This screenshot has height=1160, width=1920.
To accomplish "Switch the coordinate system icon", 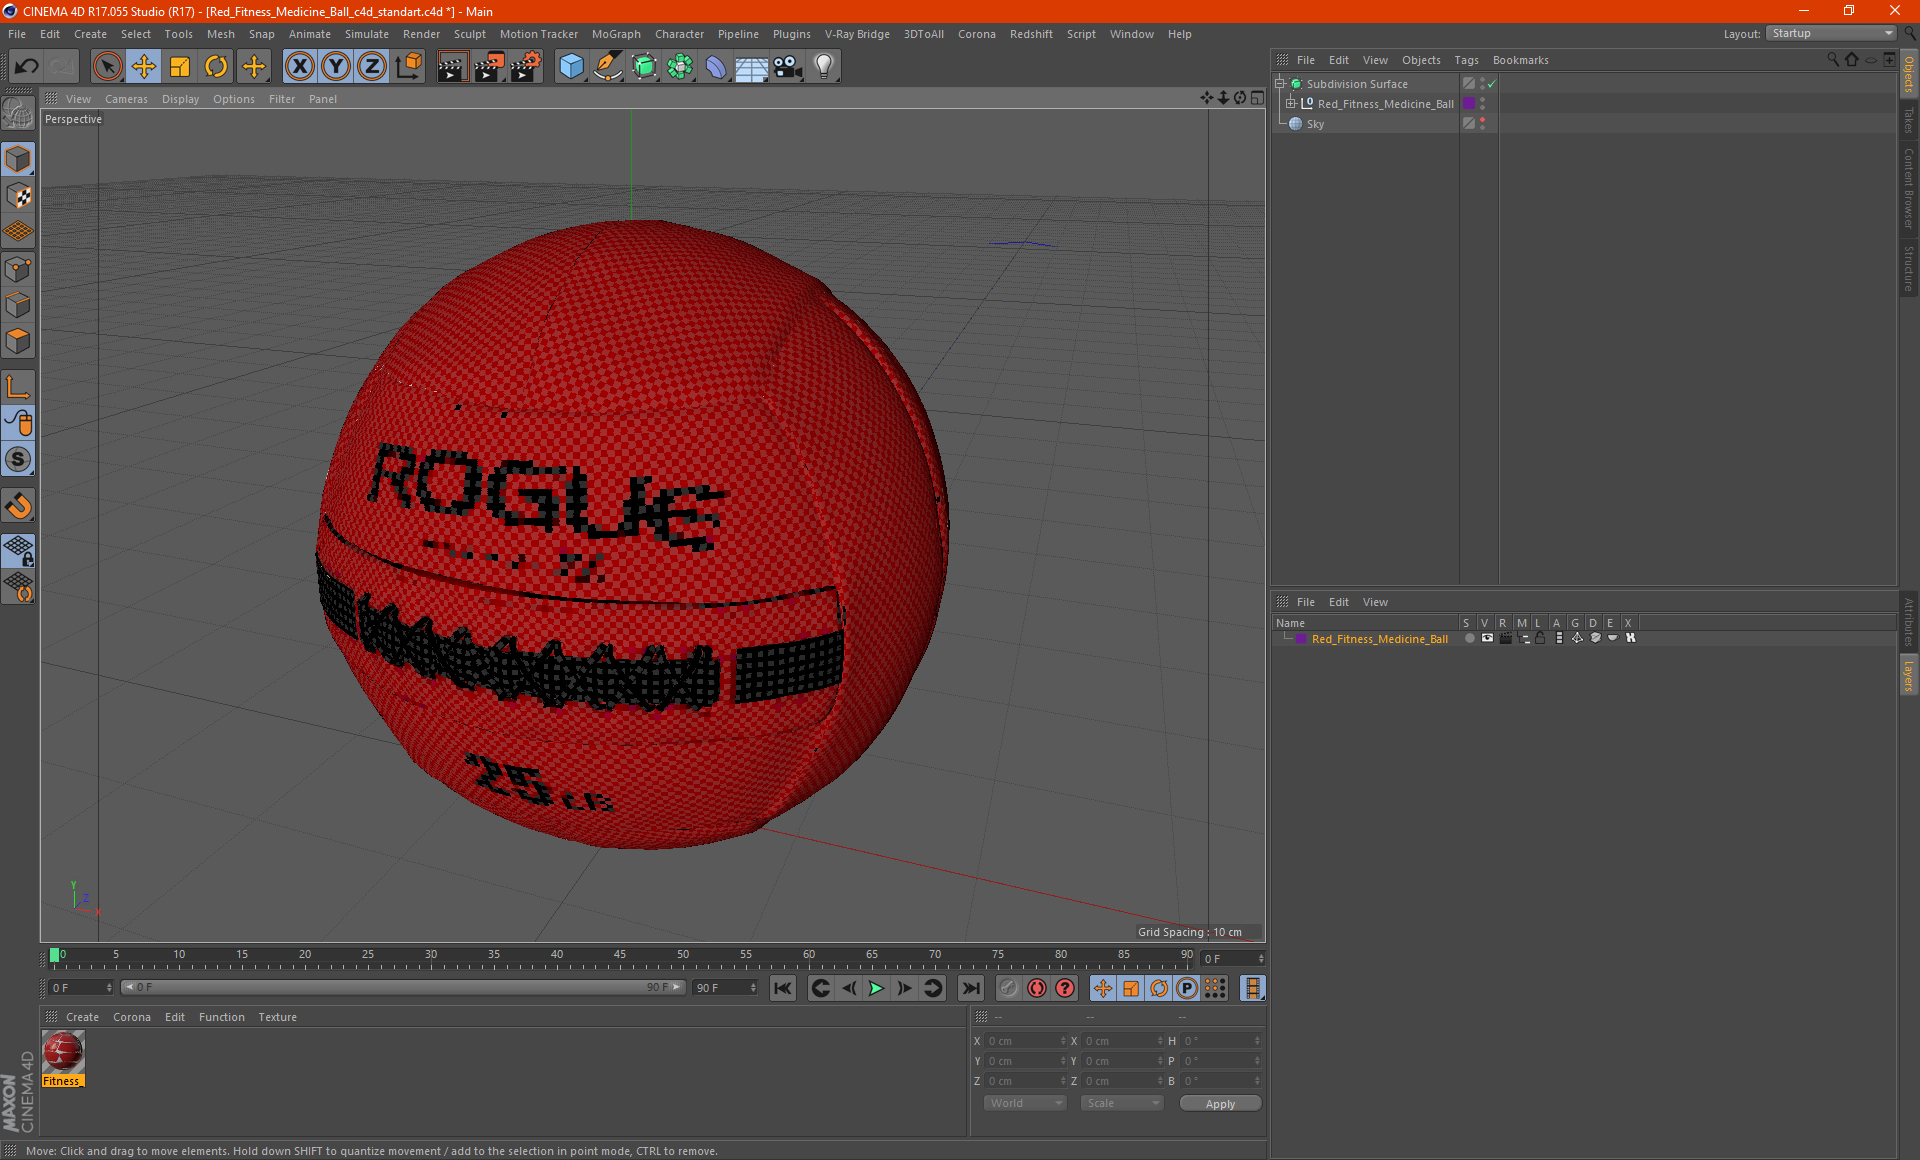I will pos(409,67).
